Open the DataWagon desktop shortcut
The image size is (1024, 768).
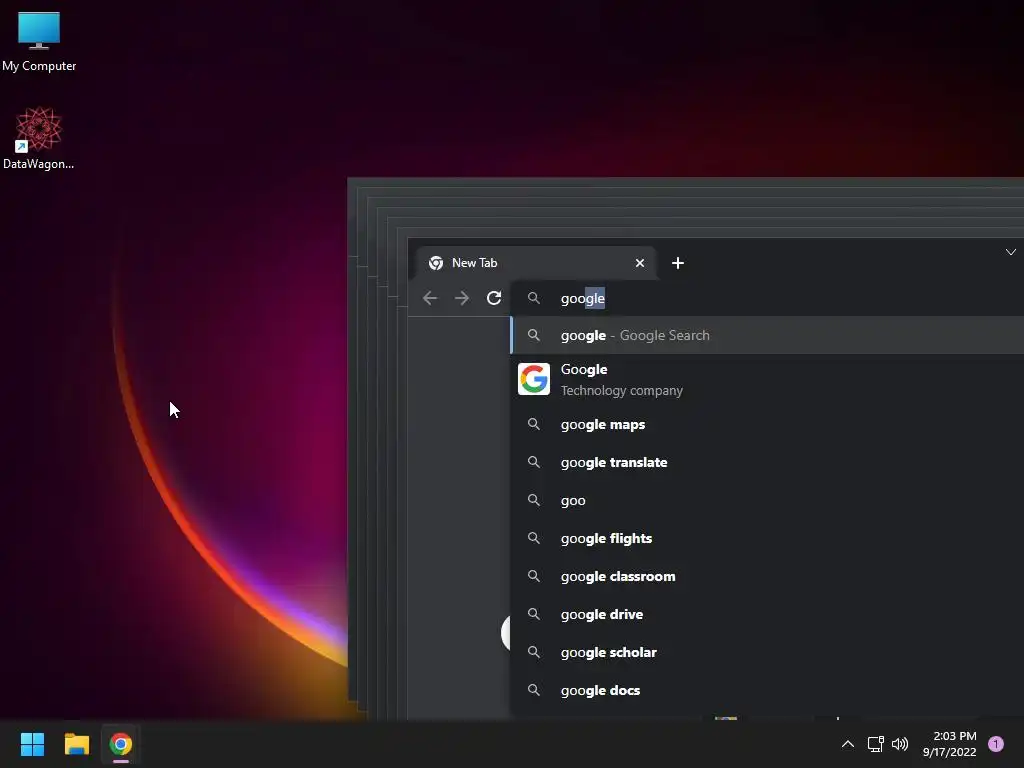point(39,138)
